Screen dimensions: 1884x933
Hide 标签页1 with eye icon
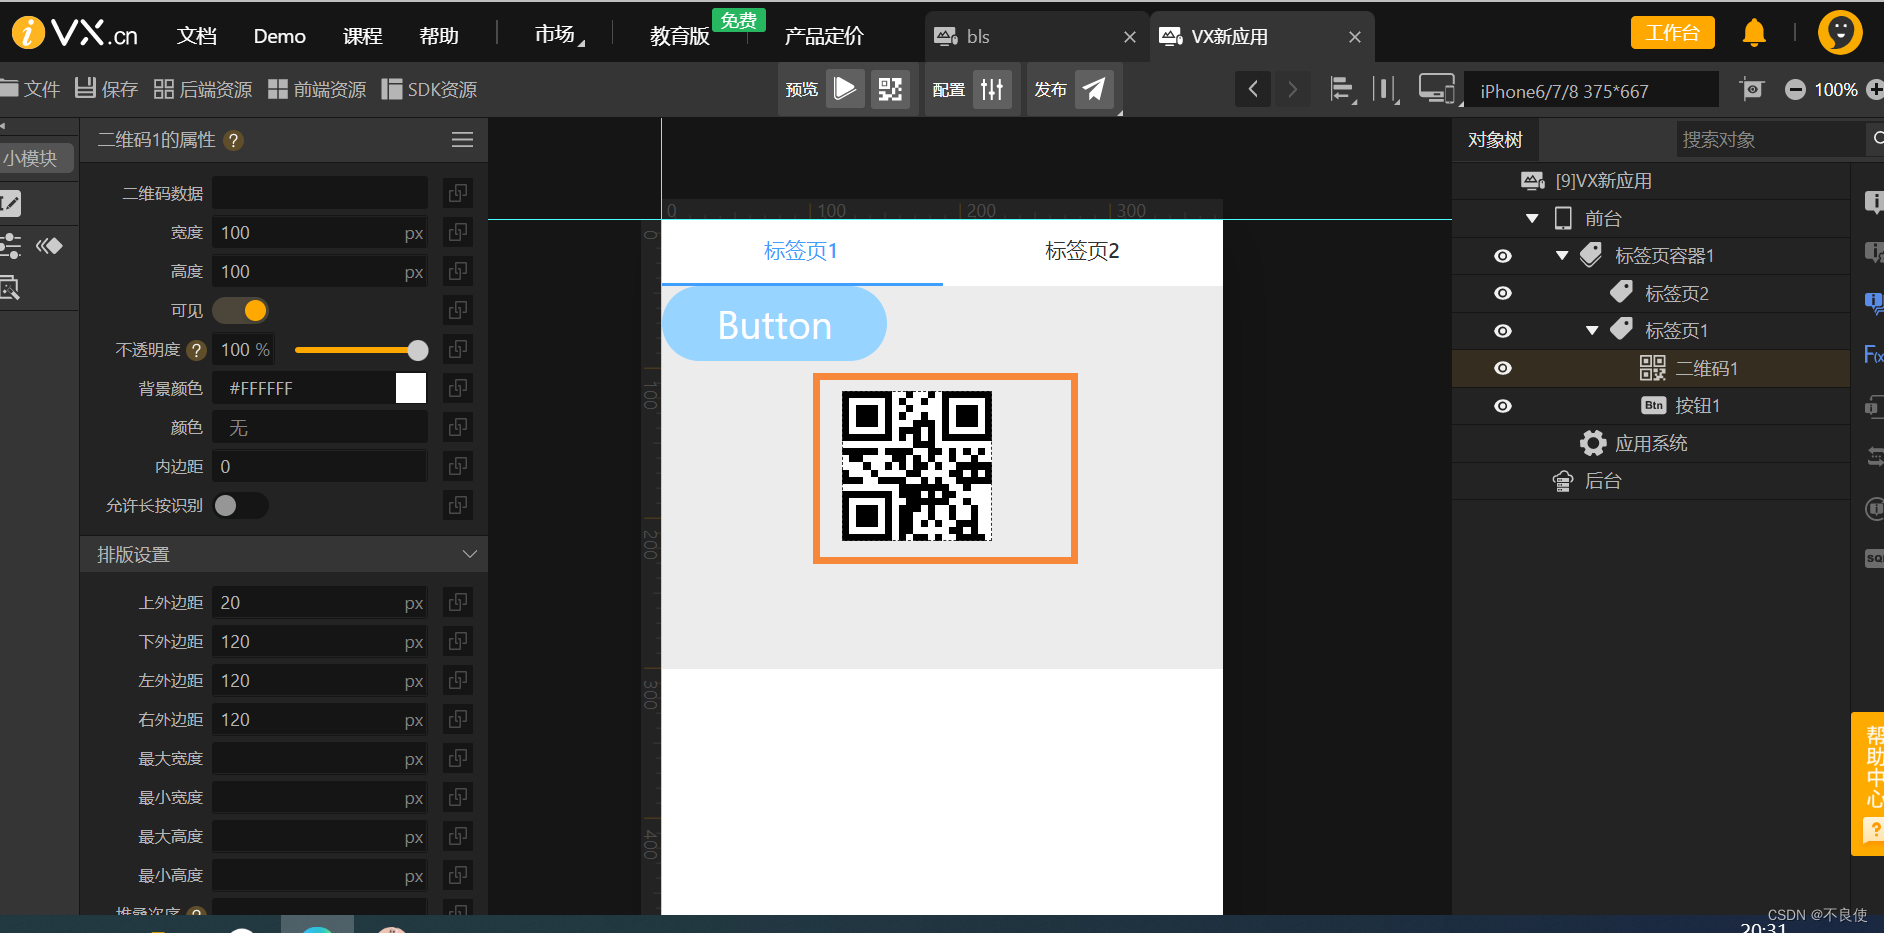point(1502,331)
